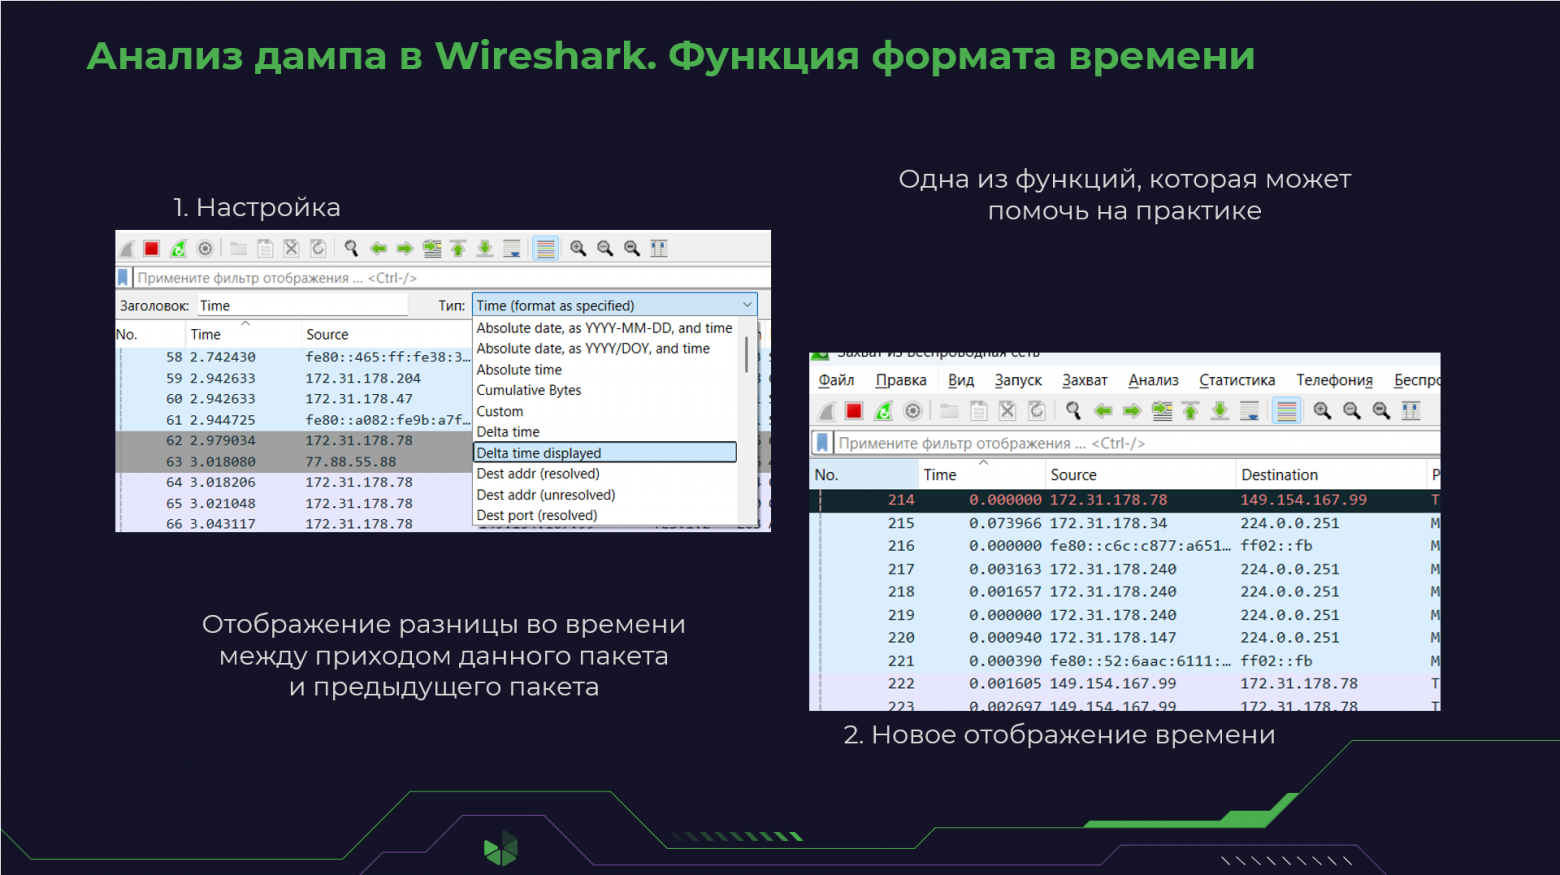Select packet row 214 to 149.154.167.99
The width and height of the screenshot is (1560, 875).
pos(1125,500)
